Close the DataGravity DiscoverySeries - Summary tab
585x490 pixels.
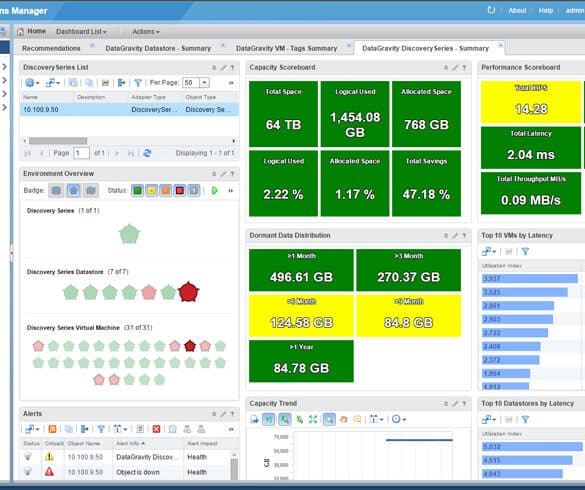point(500,46)
